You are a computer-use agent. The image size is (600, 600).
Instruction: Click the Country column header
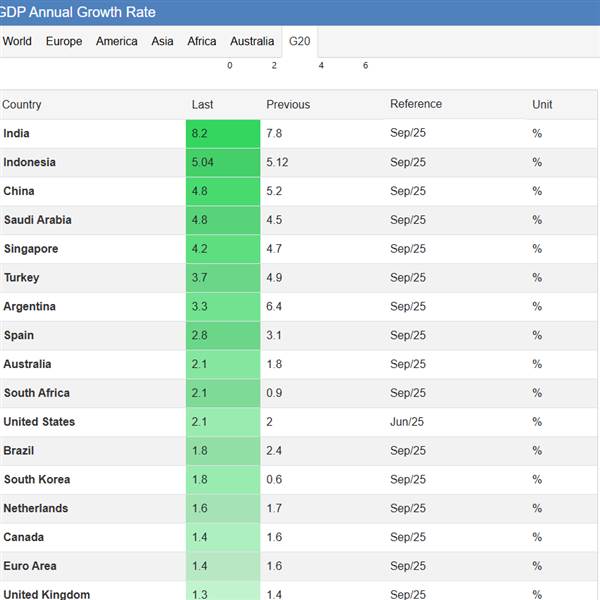[22, 105]
